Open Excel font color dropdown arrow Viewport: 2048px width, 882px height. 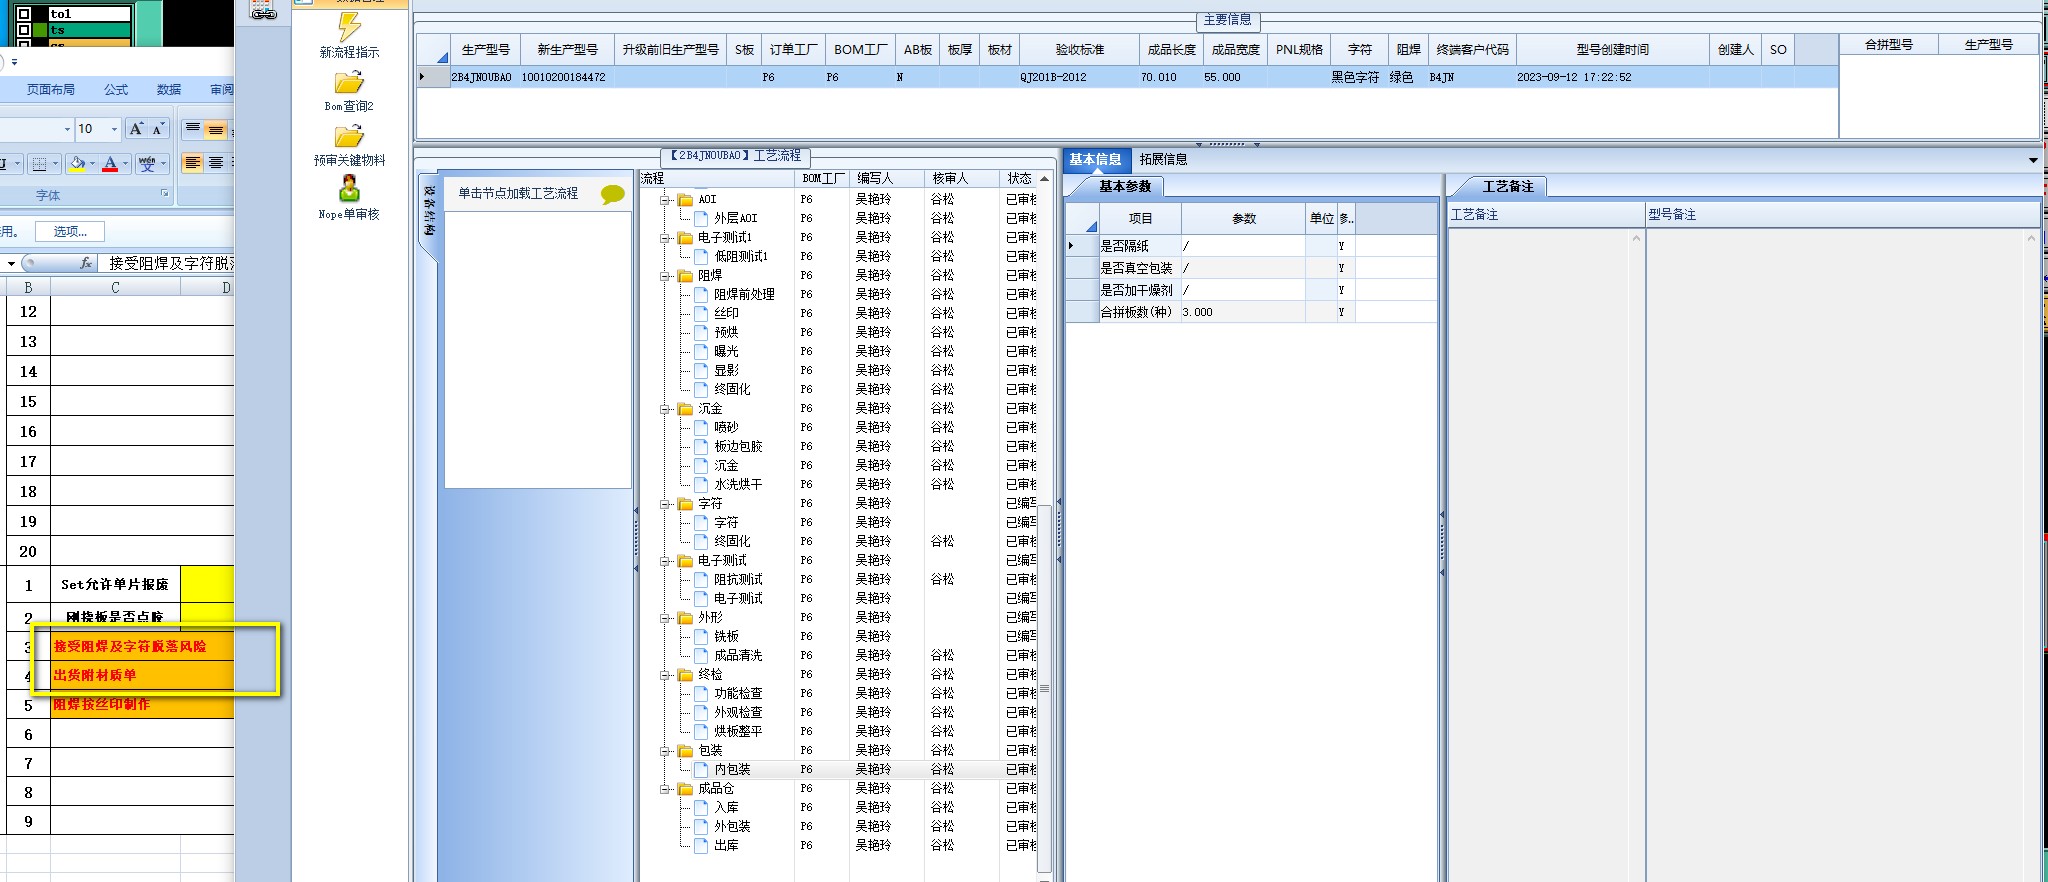(125, 163)
